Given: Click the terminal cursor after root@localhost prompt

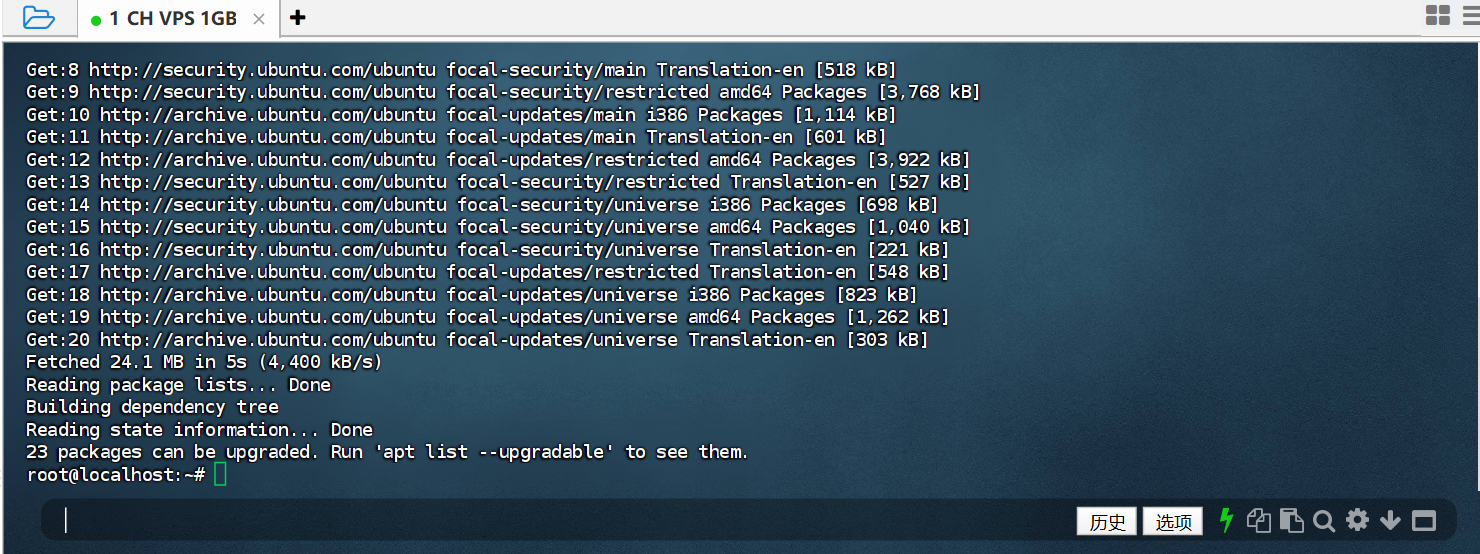Looking at the screenshot, I should point(220,475).
